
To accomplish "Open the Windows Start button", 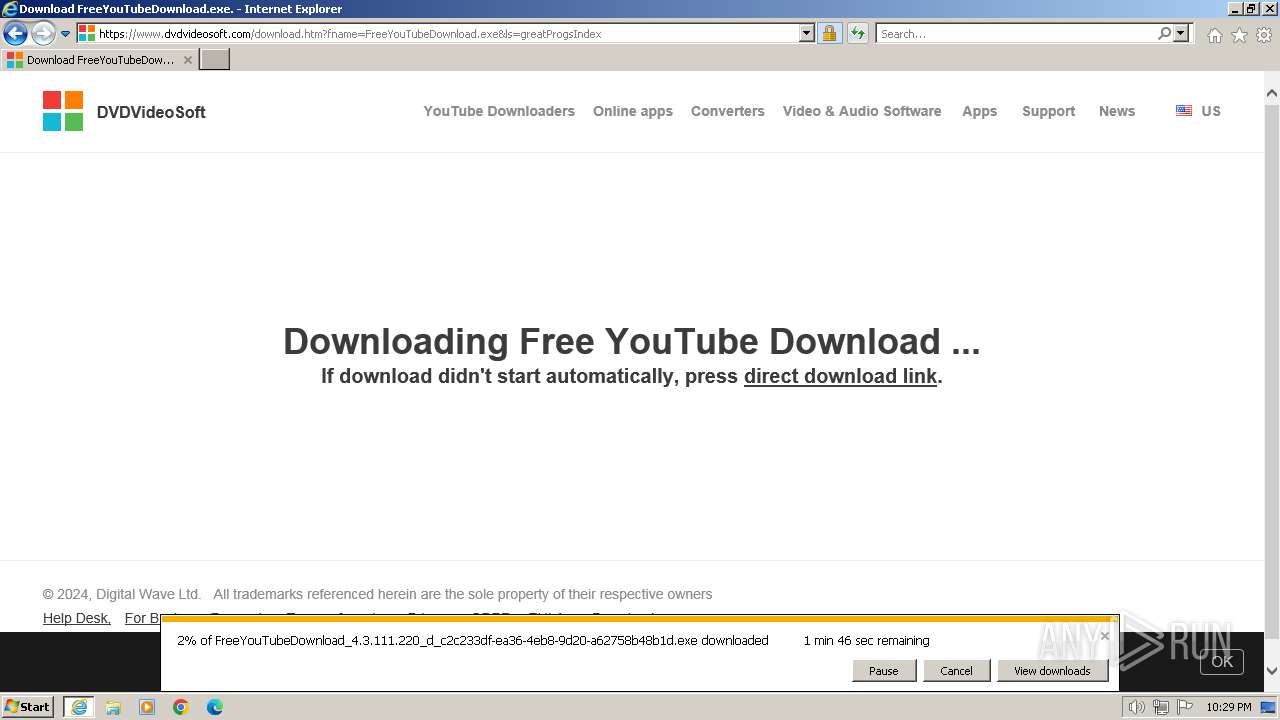I will [28, 707].
